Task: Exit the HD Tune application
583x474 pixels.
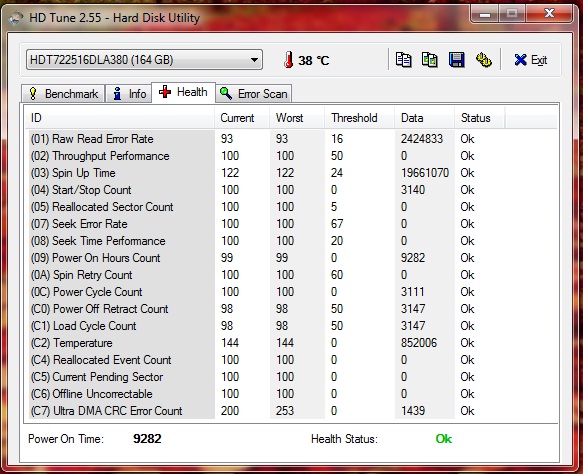Action: point(531,60)
